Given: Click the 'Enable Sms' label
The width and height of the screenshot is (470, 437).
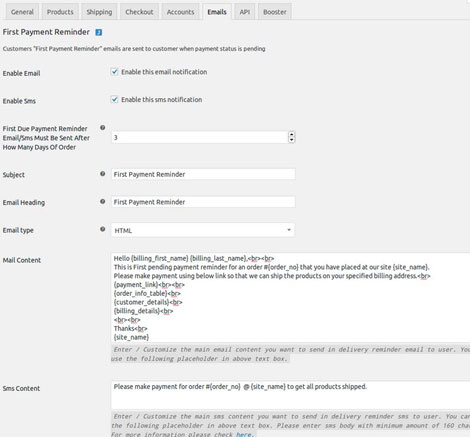Looking at the screenshot, I should click(19, 101).
